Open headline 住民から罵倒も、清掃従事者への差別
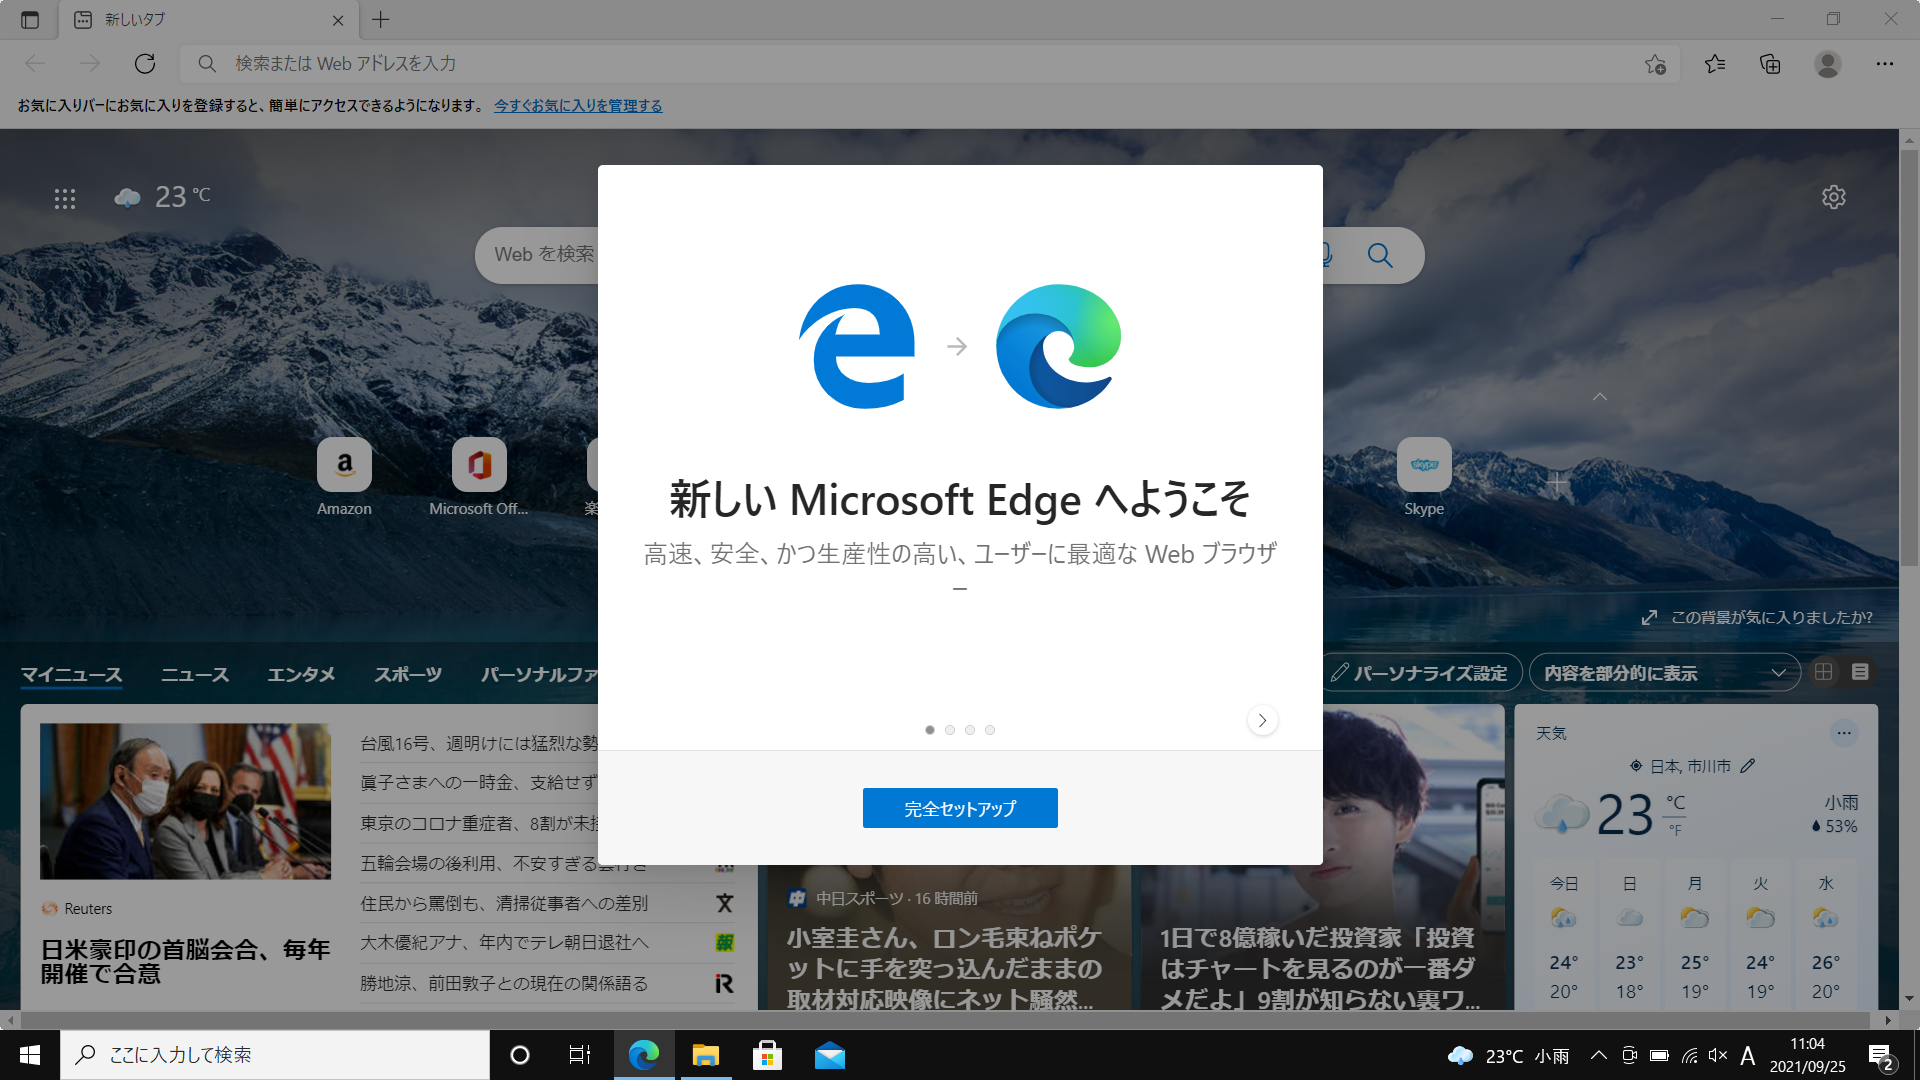Screen dimensions: 1920x1080 [x=504, y=904]
